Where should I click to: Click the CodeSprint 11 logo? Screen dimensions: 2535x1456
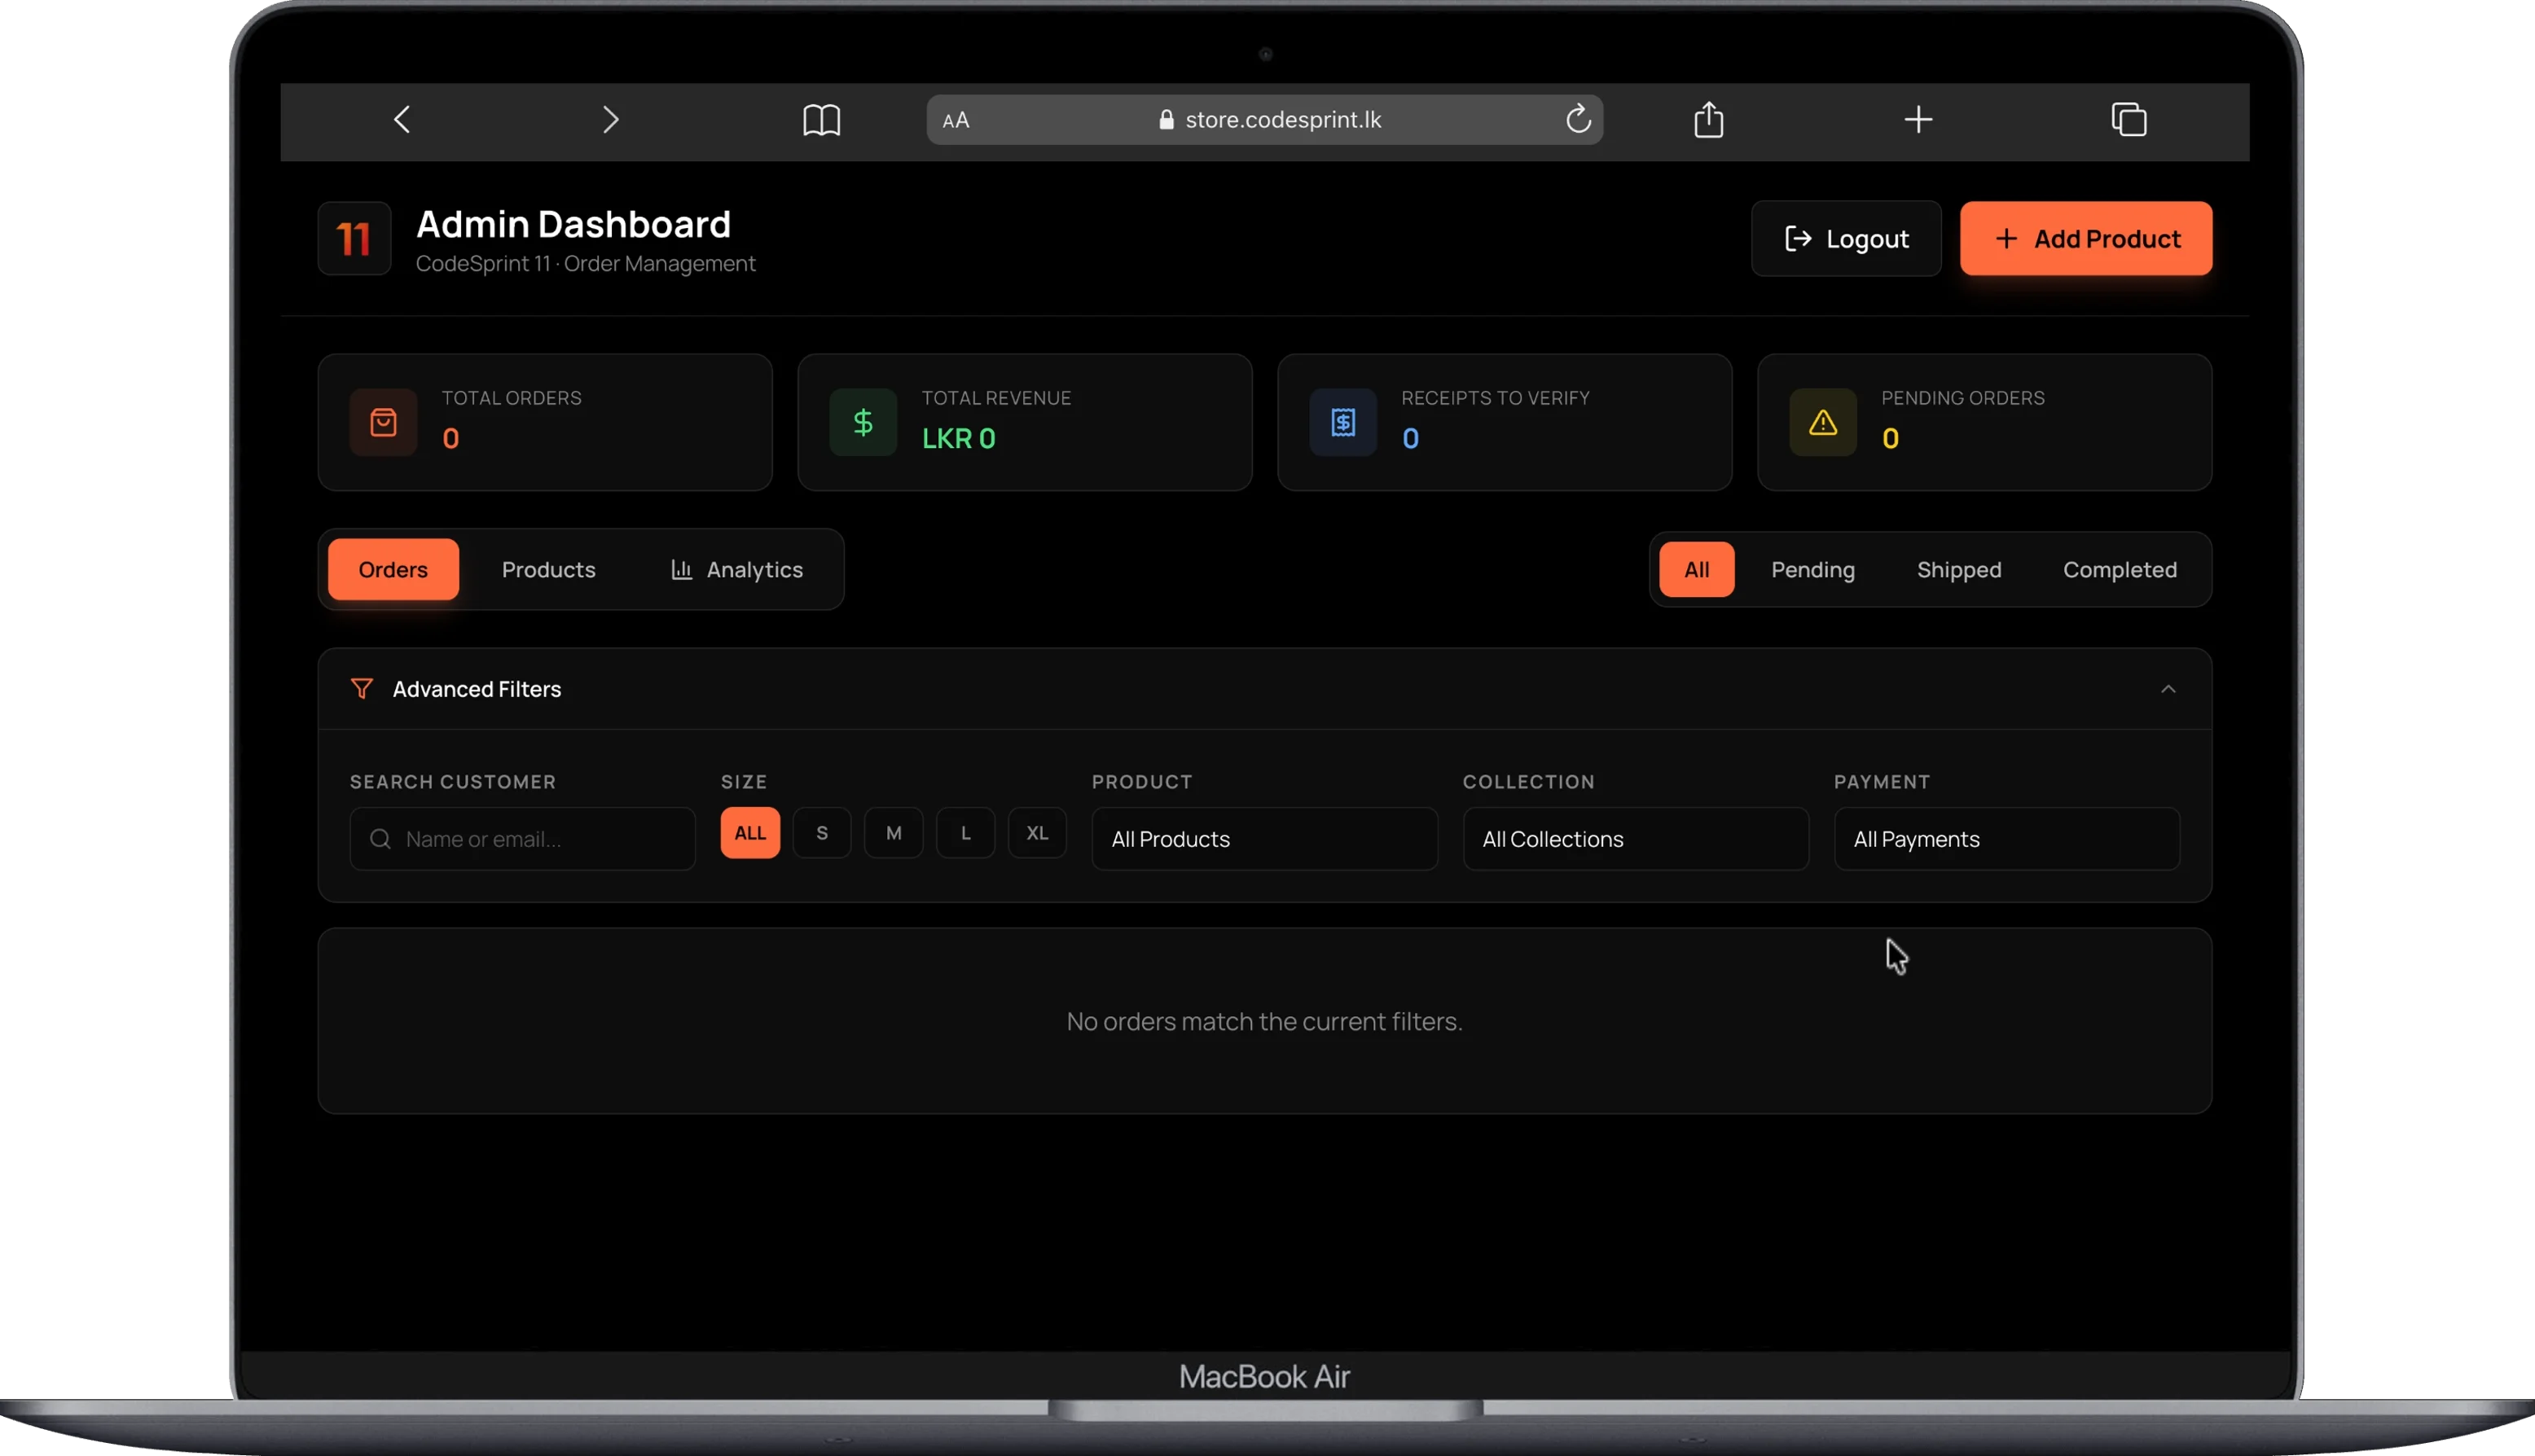coord(354,239)
